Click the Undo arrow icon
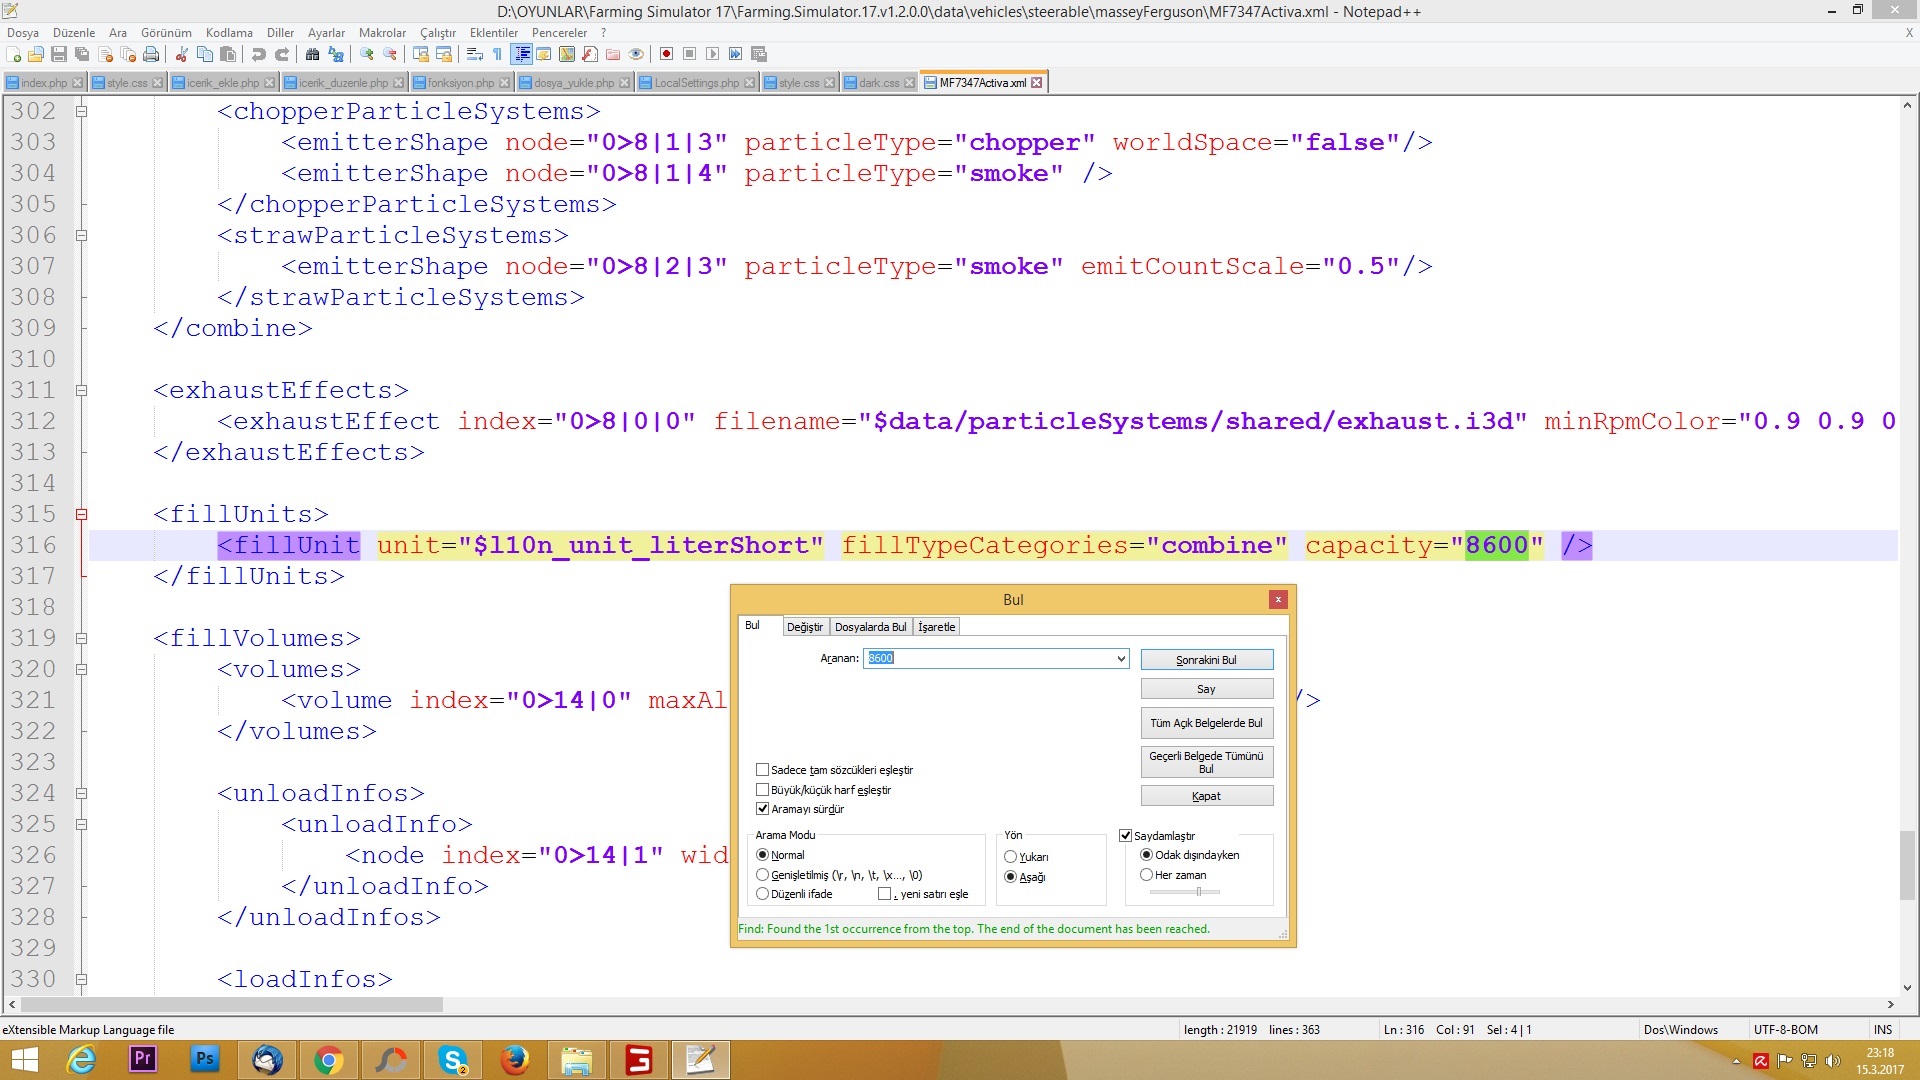 tap(259, 54)
